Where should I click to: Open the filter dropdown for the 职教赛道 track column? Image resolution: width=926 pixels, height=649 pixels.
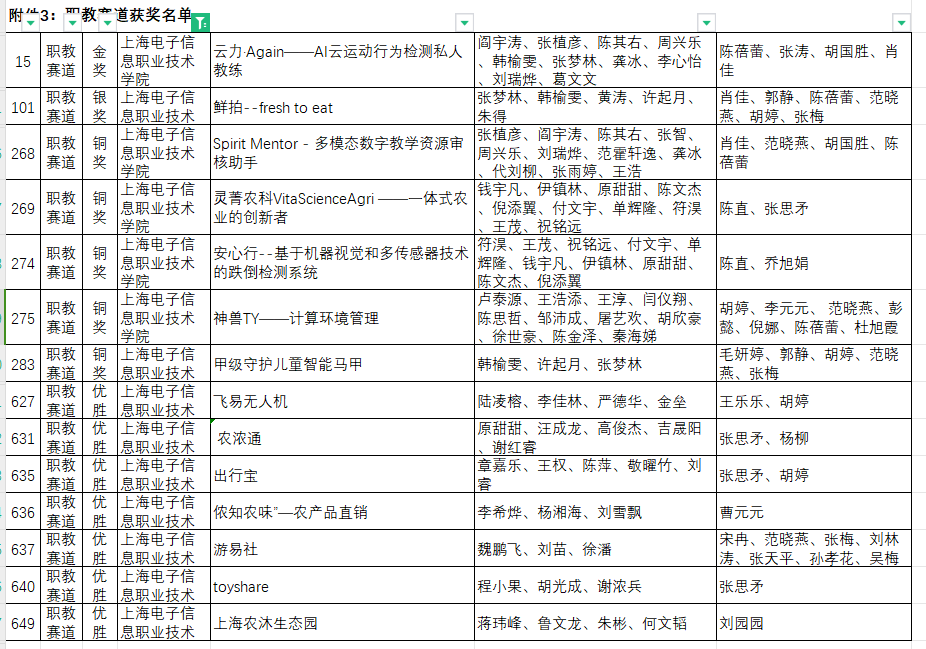[72, 22]
